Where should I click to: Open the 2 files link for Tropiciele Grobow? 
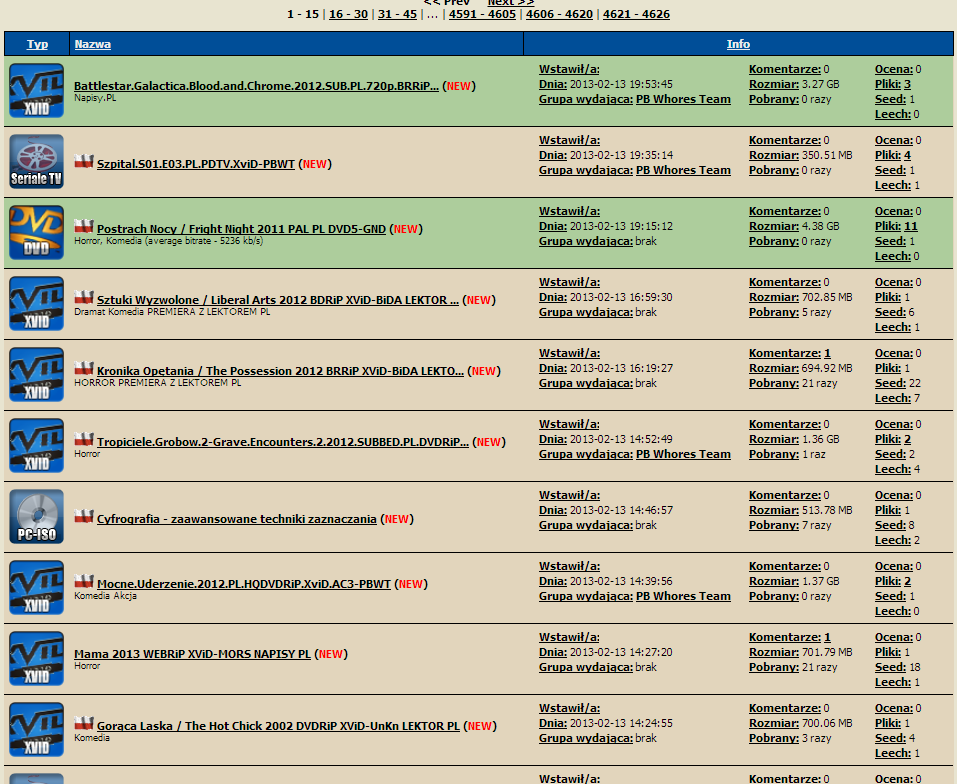[x=908, y=439]
